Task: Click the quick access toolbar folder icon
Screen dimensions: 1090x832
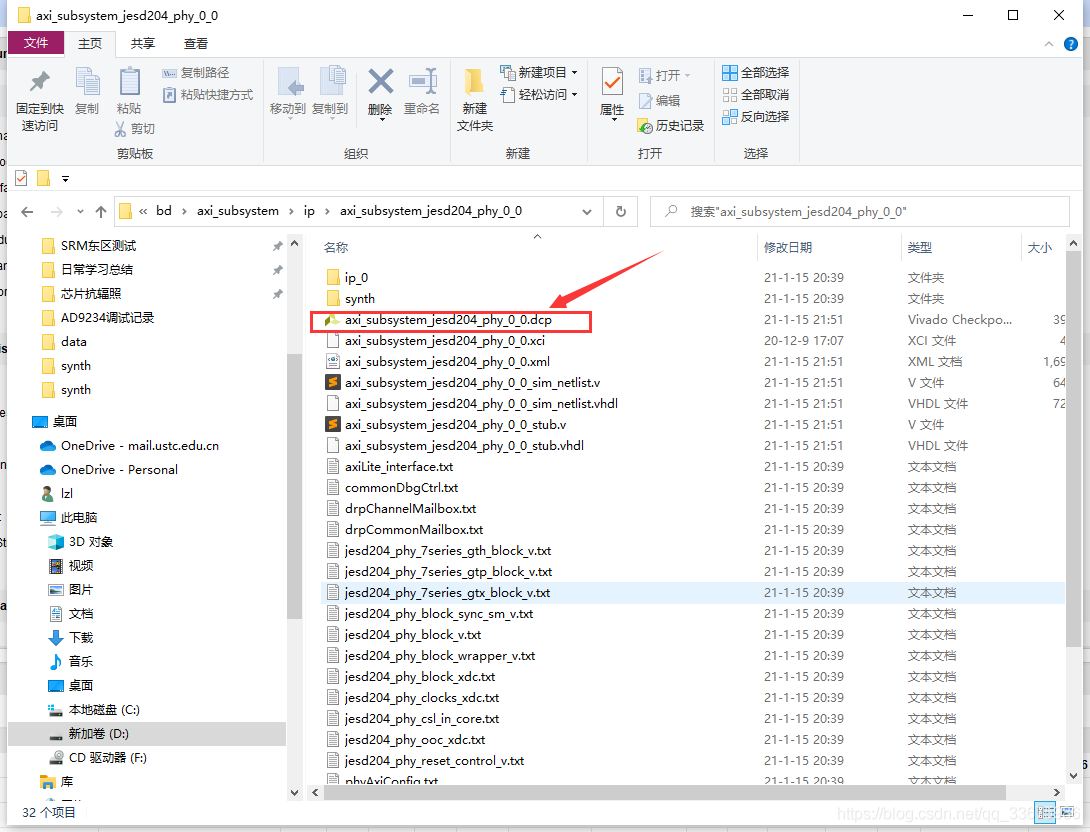Action: click(43, 179)
